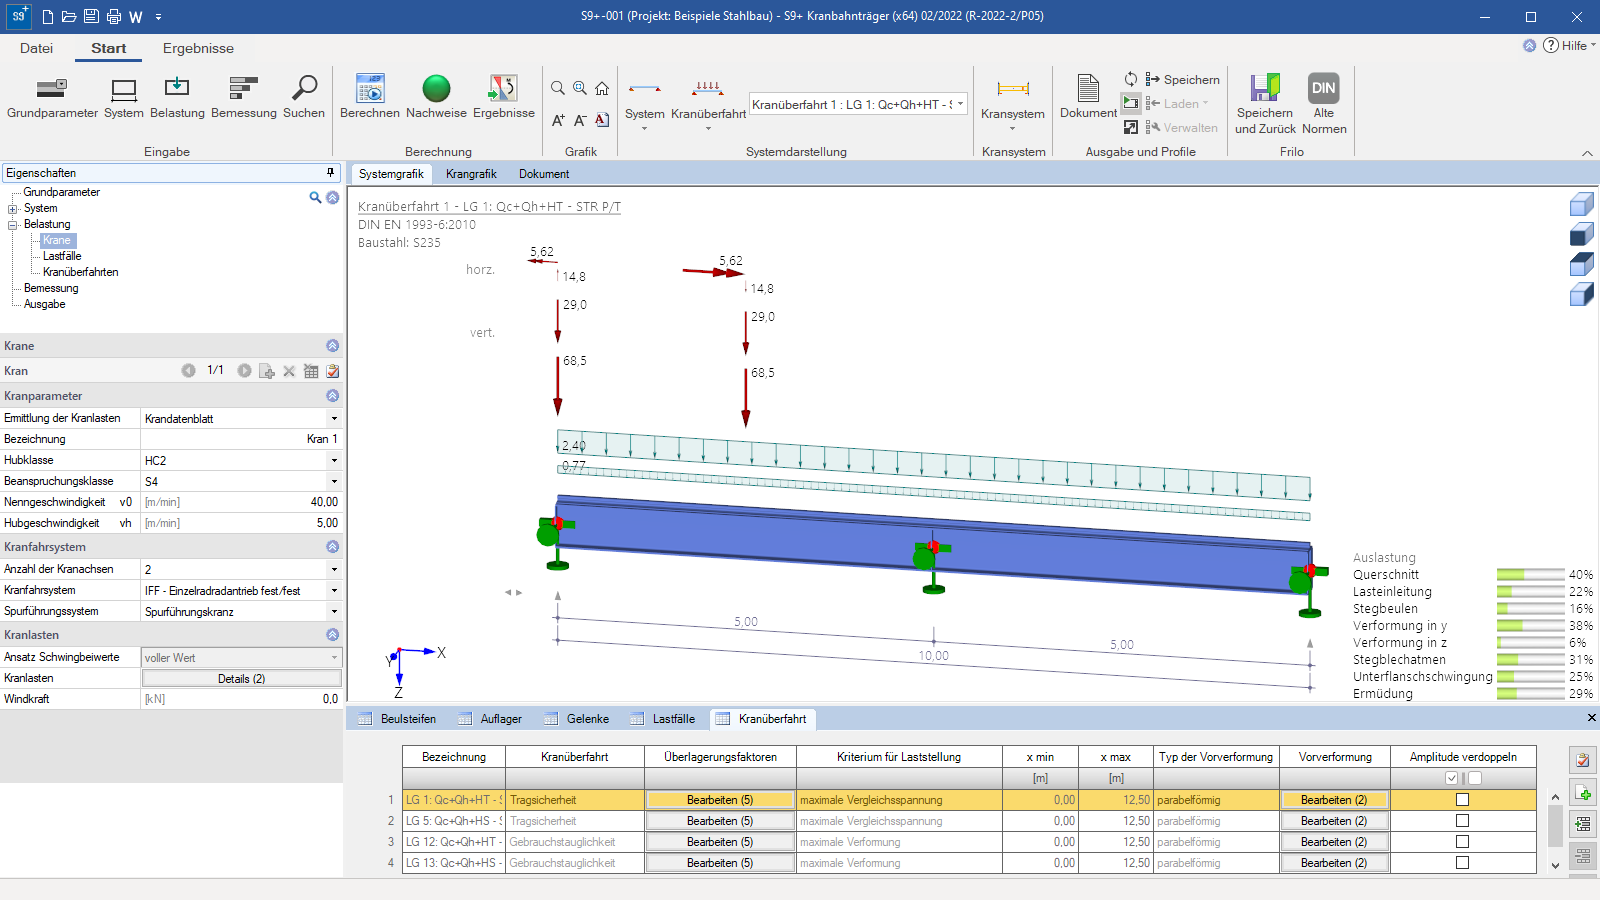Screen dimensions: 1600x900
Task: Click the Ermüdung 29% utilization bar
Action: [x=1530, y=694]
